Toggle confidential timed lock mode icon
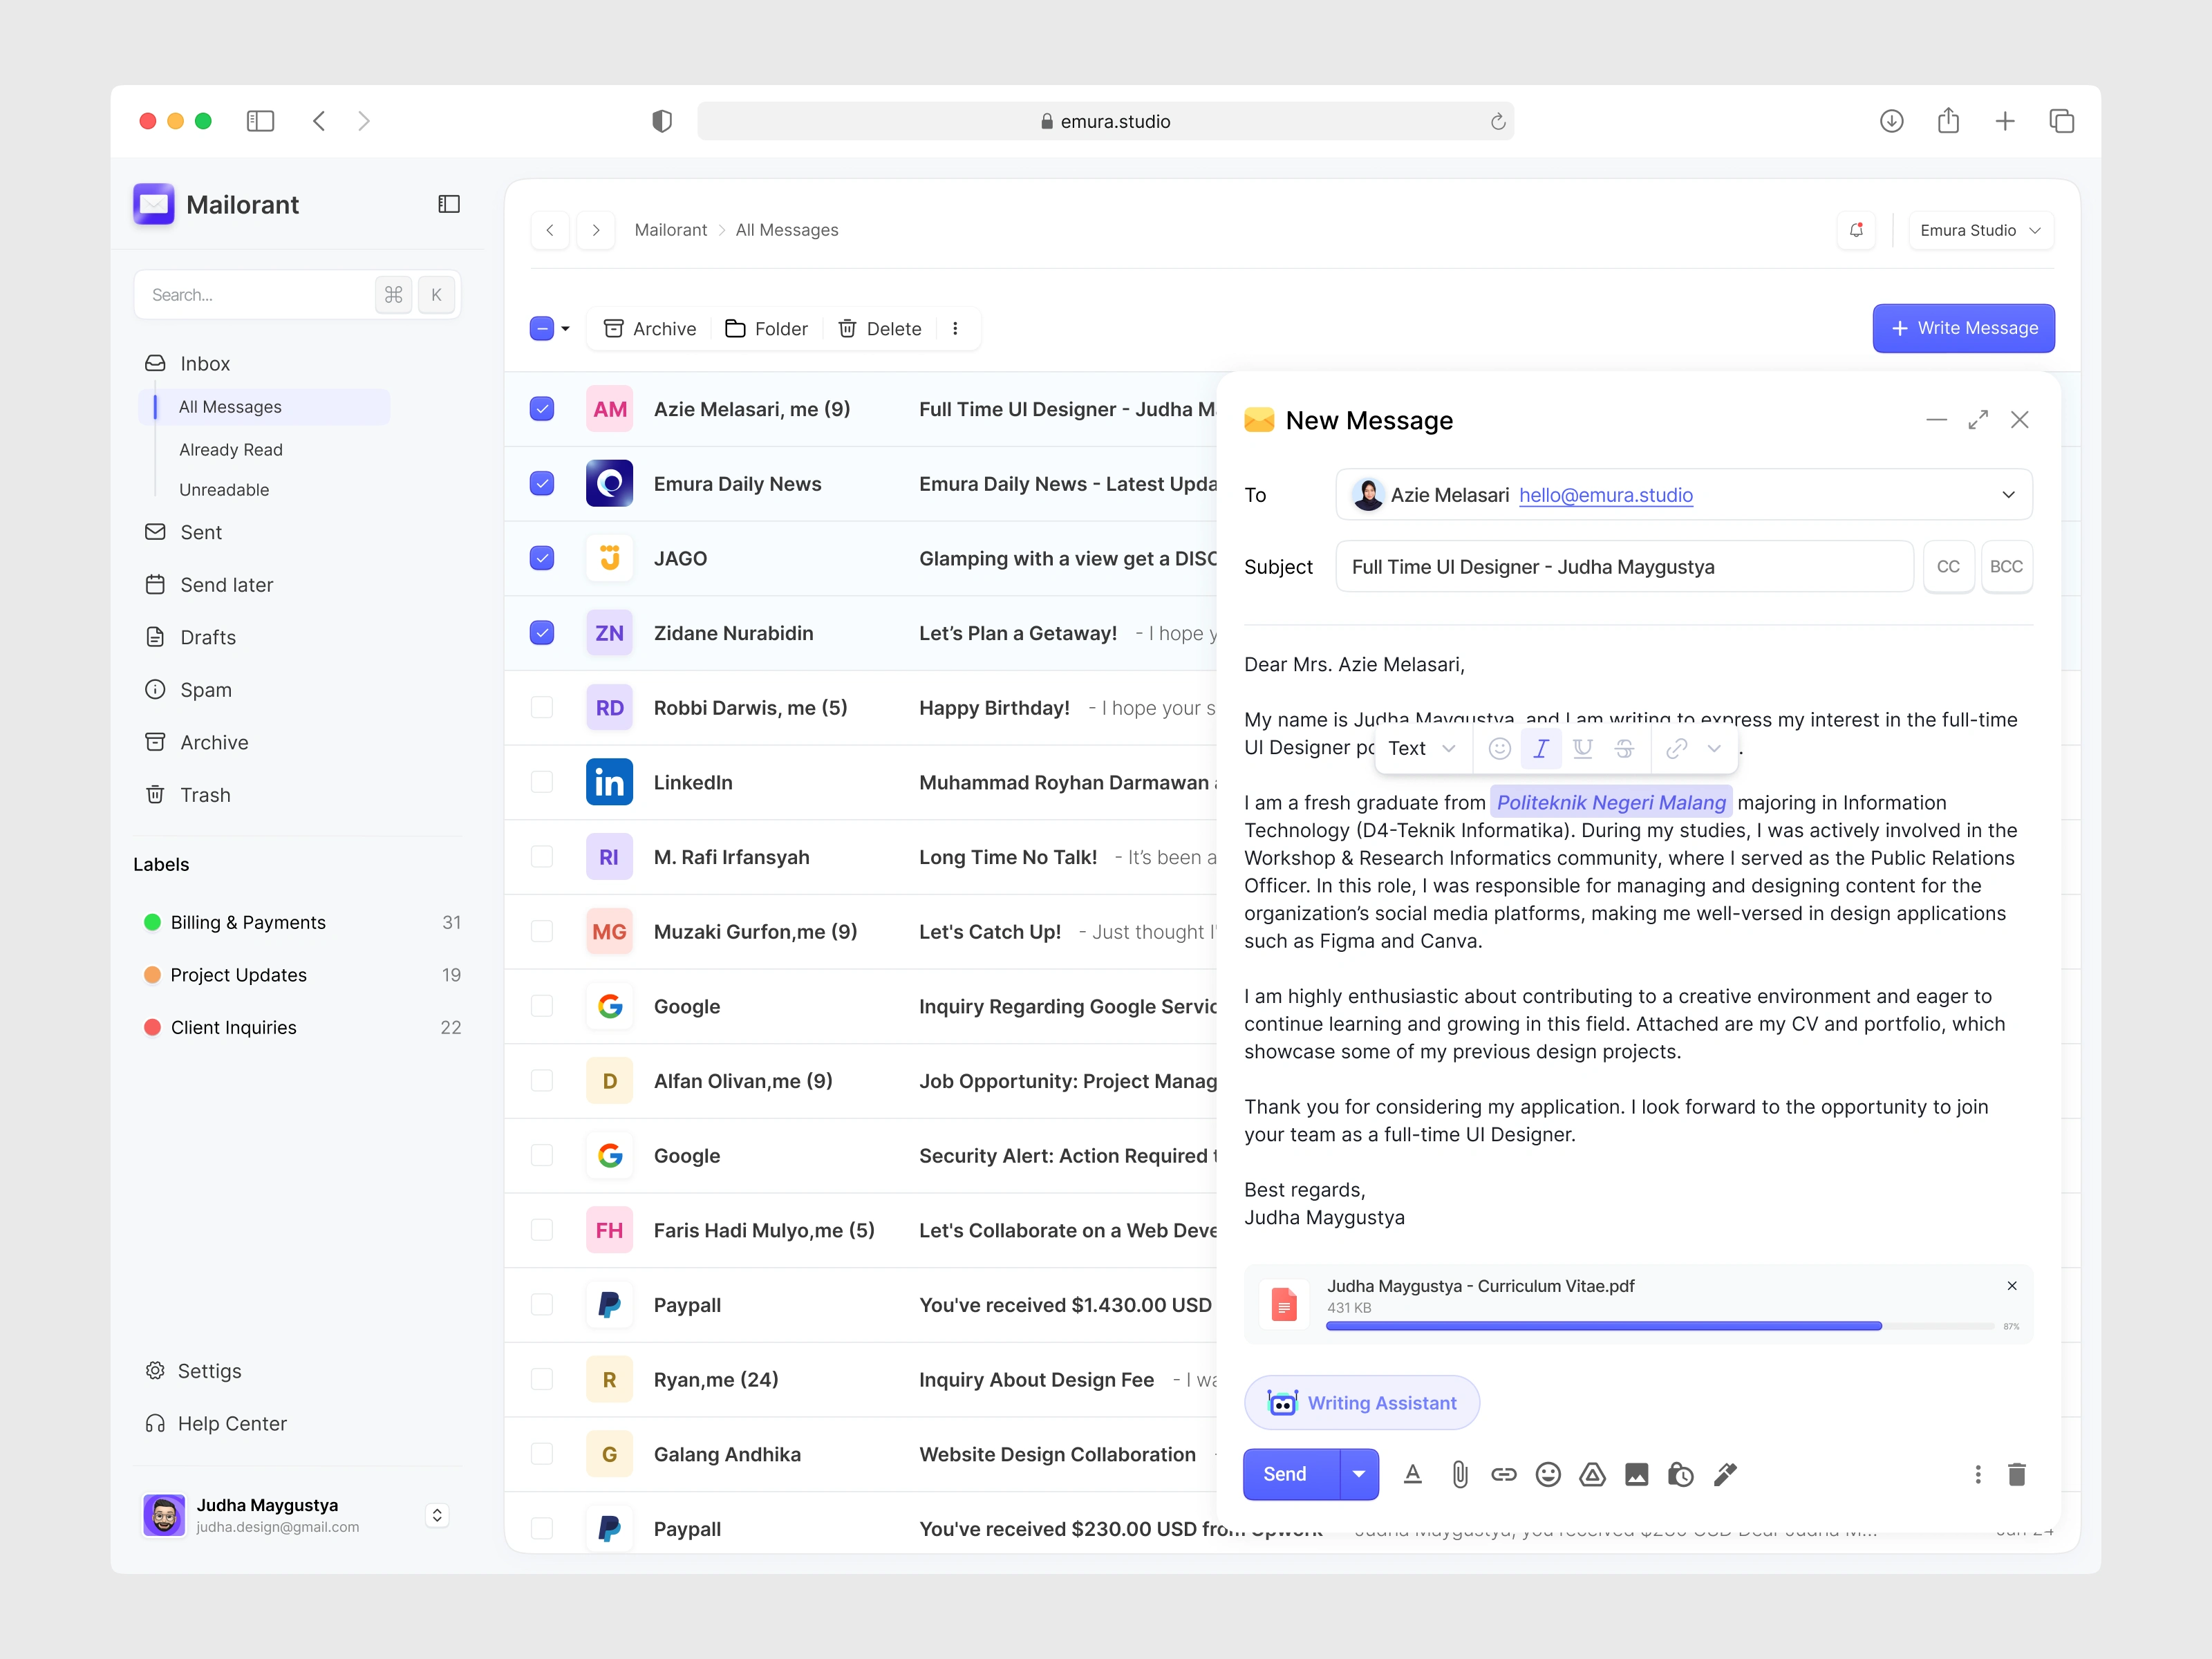Viewport: 2212px width, 1659px height. click(x=1680, y=1474)
